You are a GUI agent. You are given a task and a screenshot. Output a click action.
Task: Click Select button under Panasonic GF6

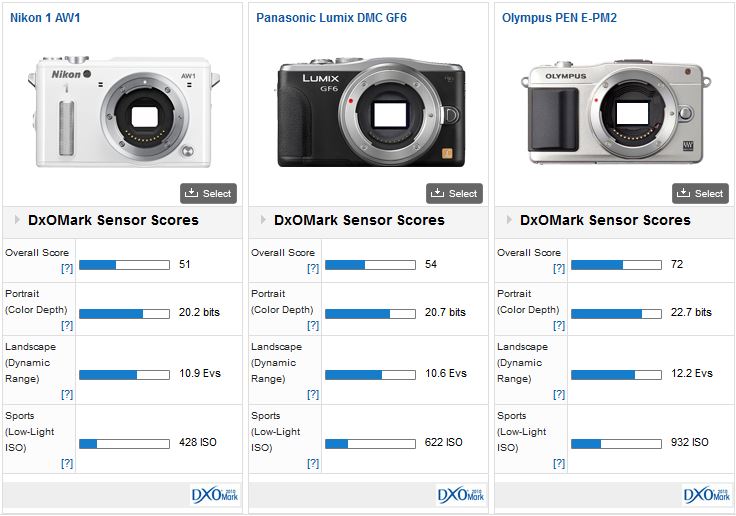(x=454, y=193)
